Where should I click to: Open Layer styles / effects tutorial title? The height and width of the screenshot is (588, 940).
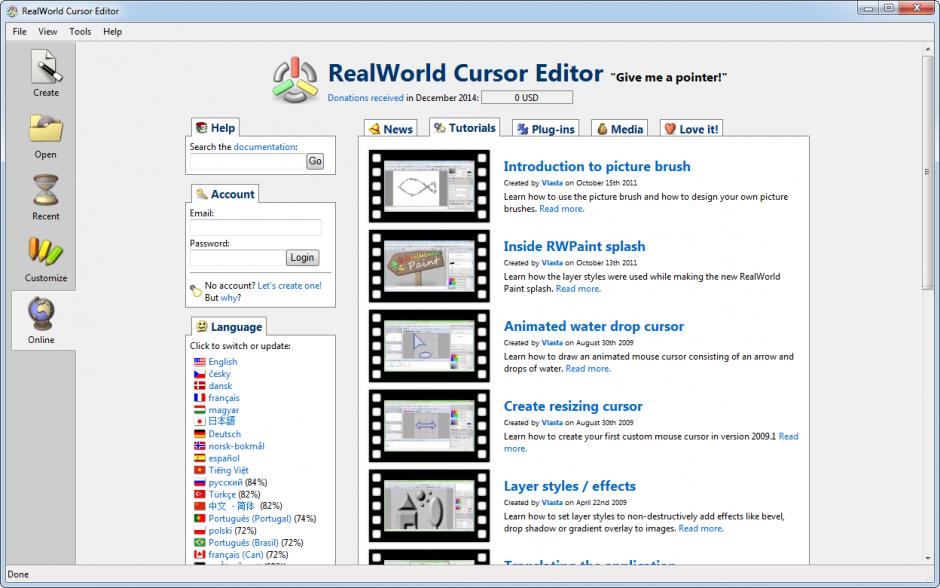pyautogui.click(x=570, y=486)
